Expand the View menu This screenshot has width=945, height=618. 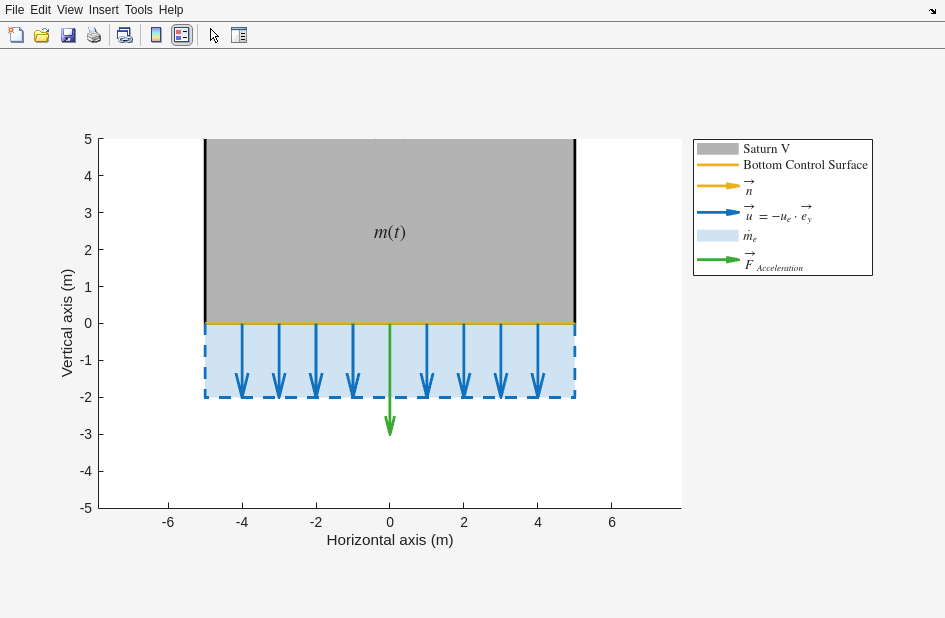(x=70, y=10)
